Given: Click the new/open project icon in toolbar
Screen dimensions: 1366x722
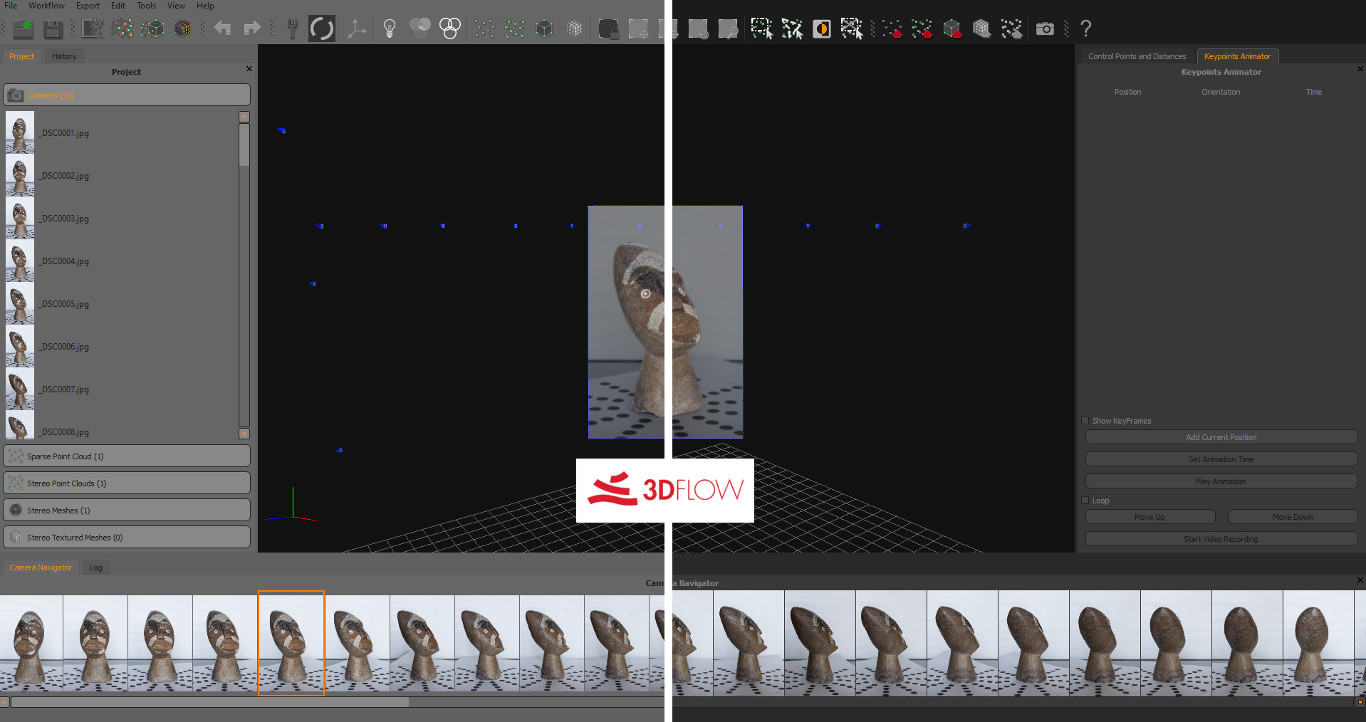Looking at the screenshot, I should pyautogui.click(x=23, y=29).
